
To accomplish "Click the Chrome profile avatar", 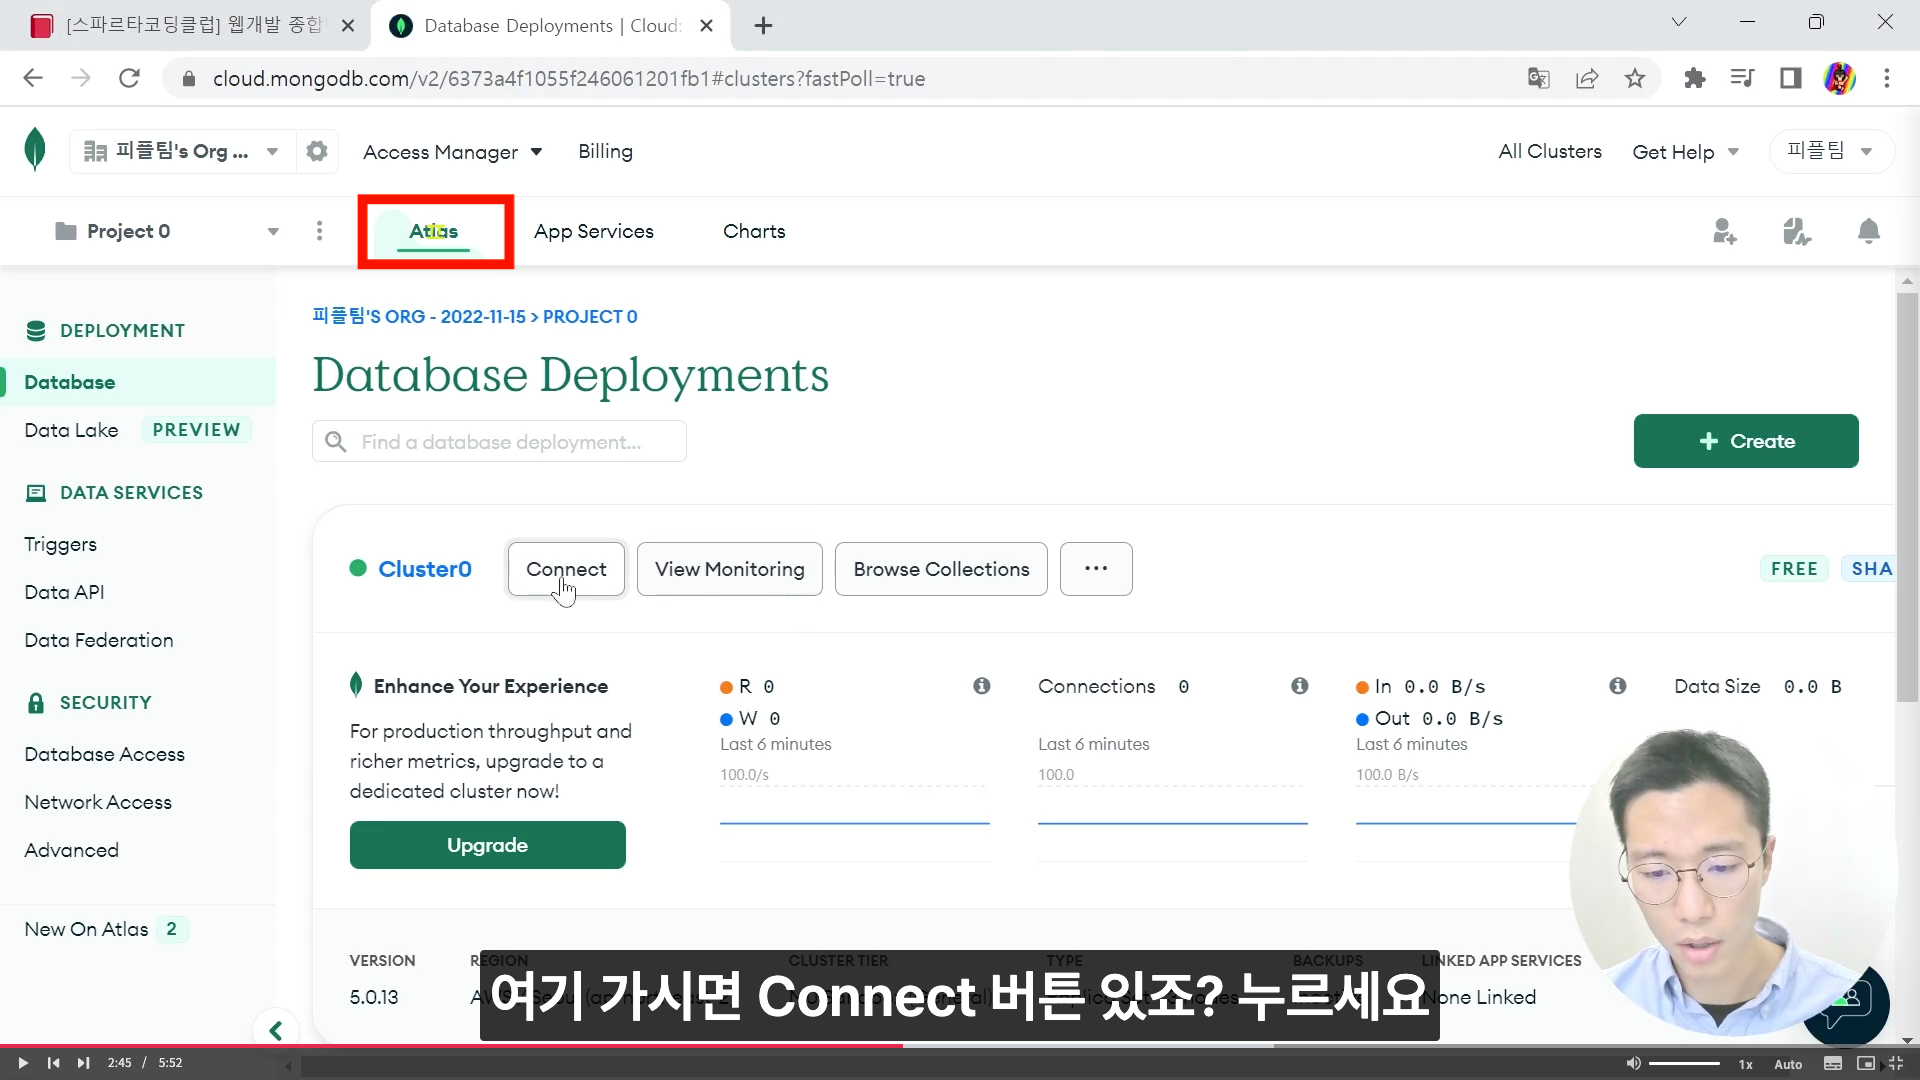I will tap(1840, 78).
